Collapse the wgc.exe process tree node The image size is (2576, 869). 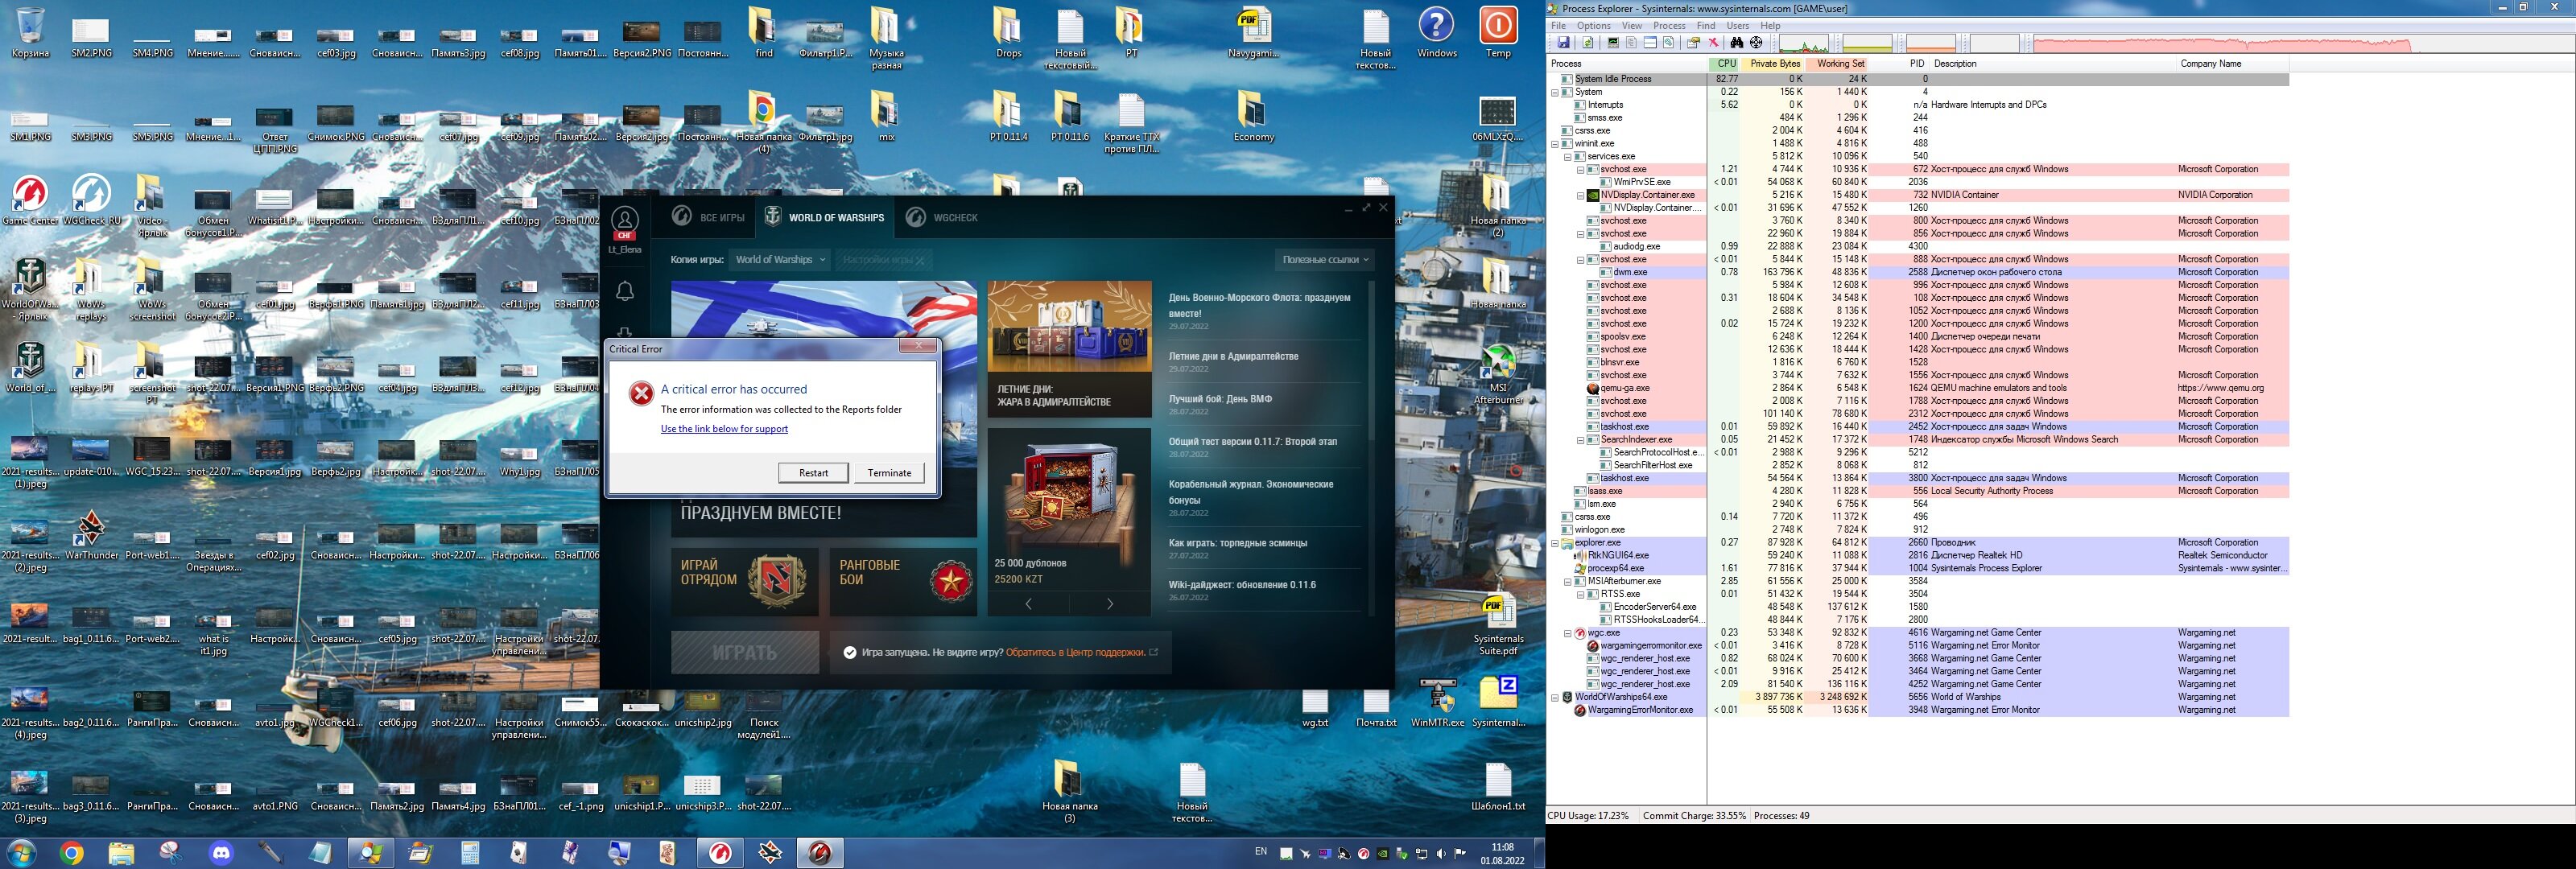point(1568,633)
